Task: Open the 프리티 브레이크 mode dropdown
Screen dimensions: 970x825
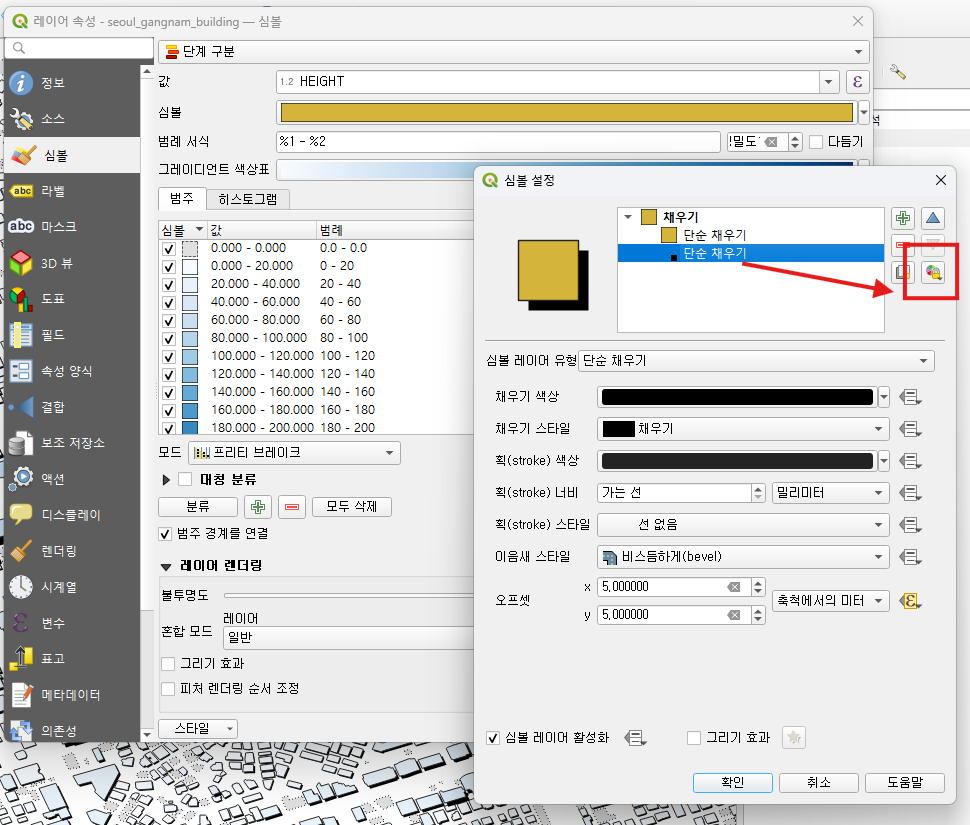Action: (294, 453)
